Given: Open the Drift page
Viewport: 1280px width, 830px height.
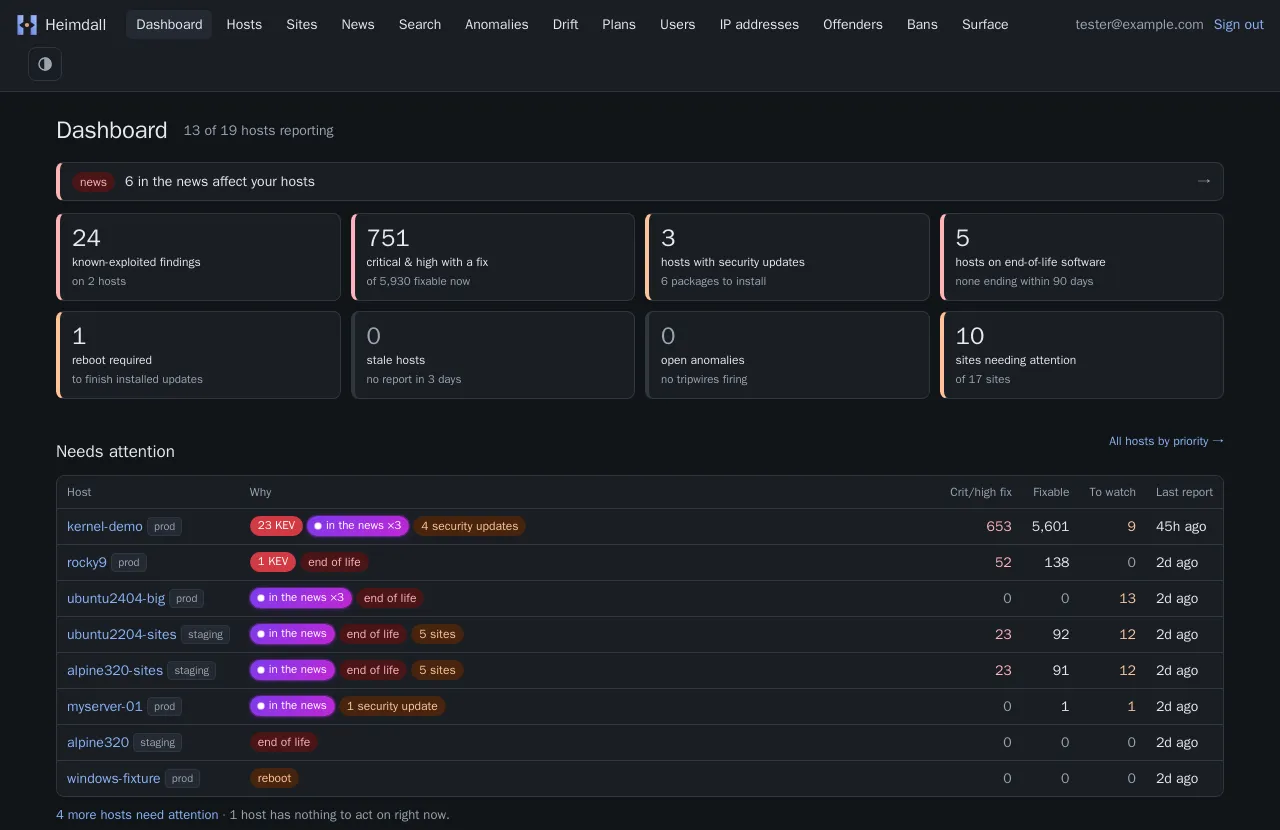Looking at the screenshot, I should pos(566,24).
